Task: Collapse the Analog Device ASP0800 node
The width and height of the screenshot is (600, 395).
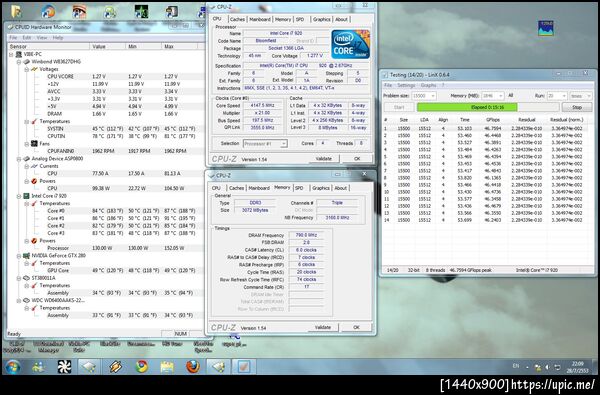Action: pos(19,159)
